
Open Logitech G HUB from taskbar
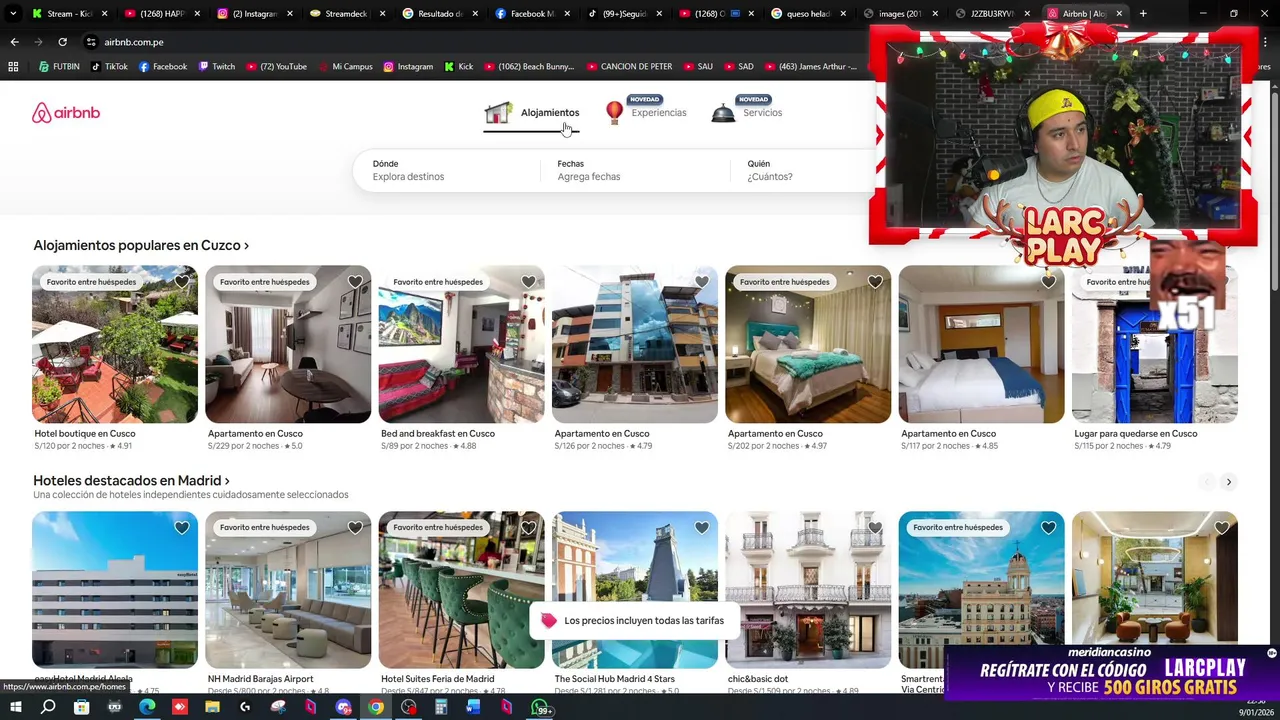pyautogui.click(x=245, y=708)
